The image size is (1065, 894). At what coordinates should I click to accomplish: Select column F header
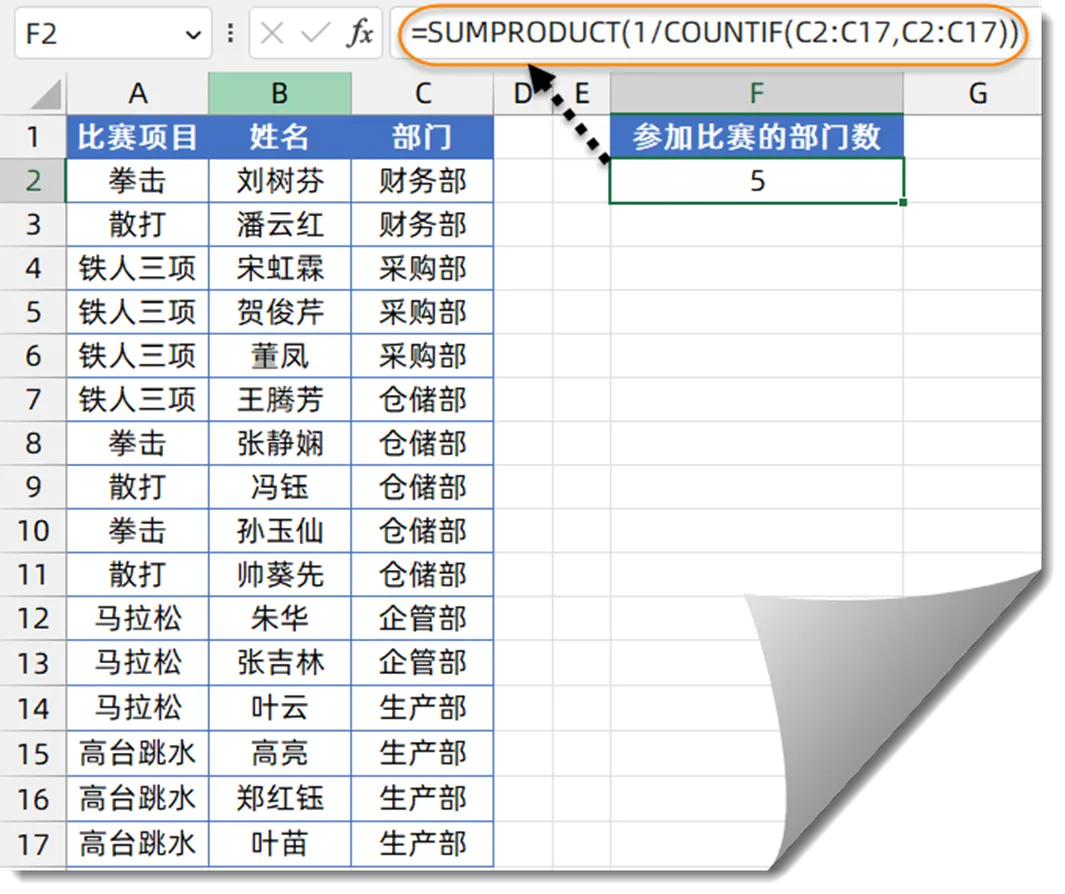coord(757,94)
